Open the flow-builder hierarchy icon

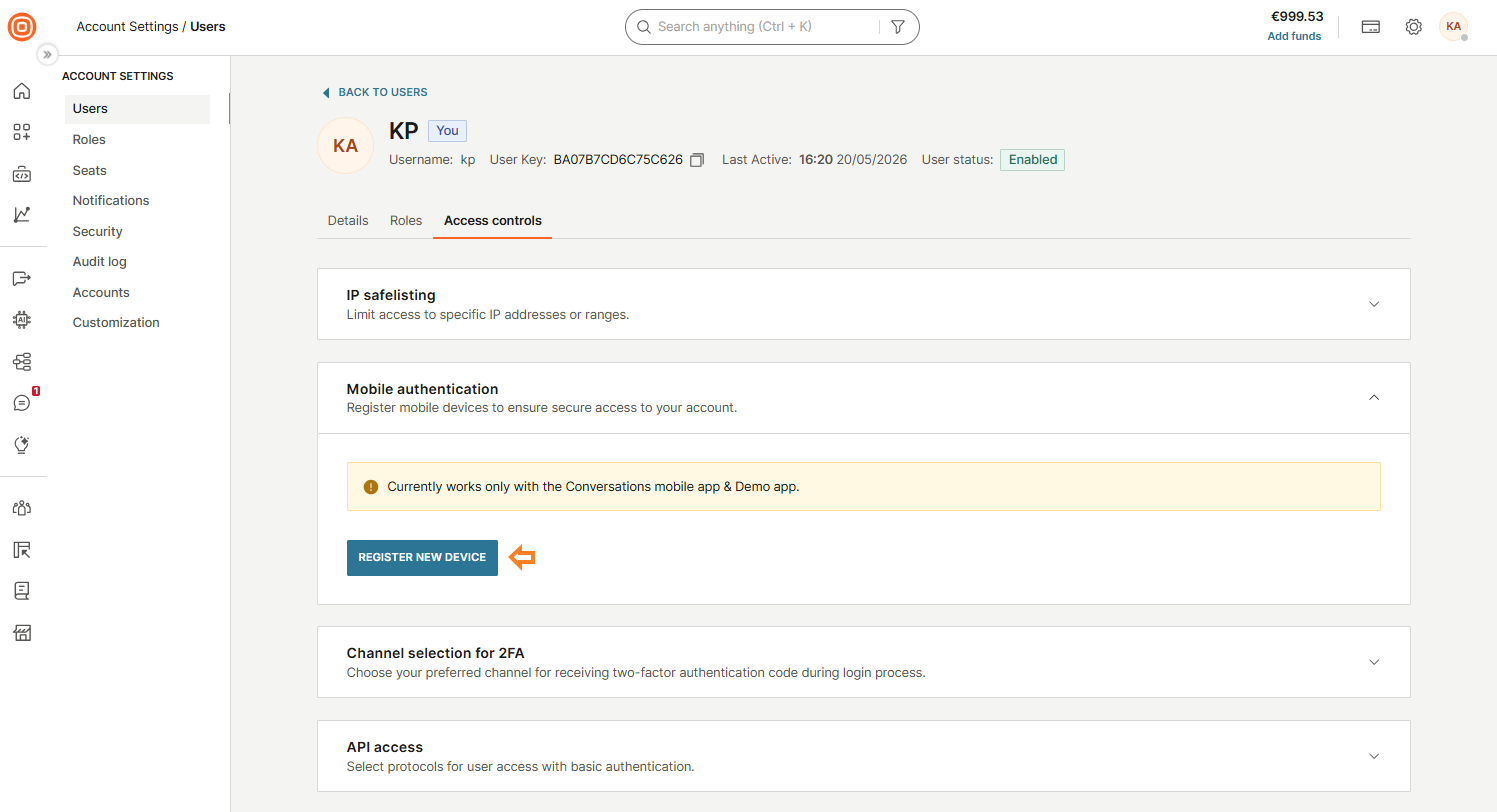22,361
